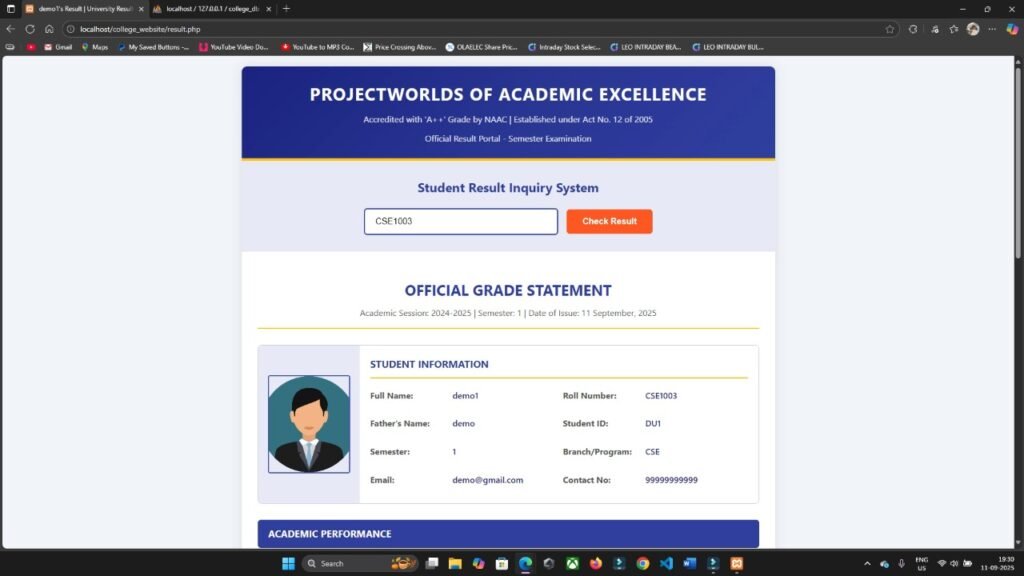The width and height of the screenshot is (1024, 576).
Task: Click the Check Result button
Action: [609, 221]
